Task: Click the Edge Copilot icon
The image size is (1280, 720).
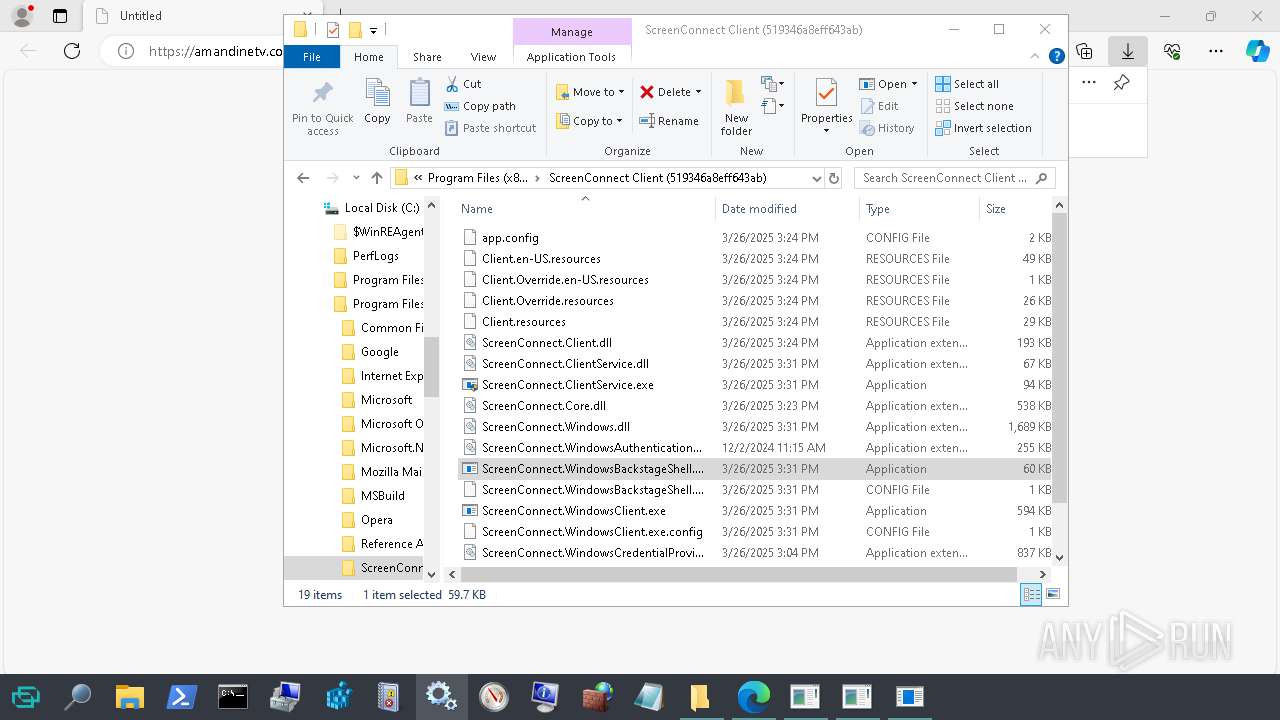Action: point(1257,50)
